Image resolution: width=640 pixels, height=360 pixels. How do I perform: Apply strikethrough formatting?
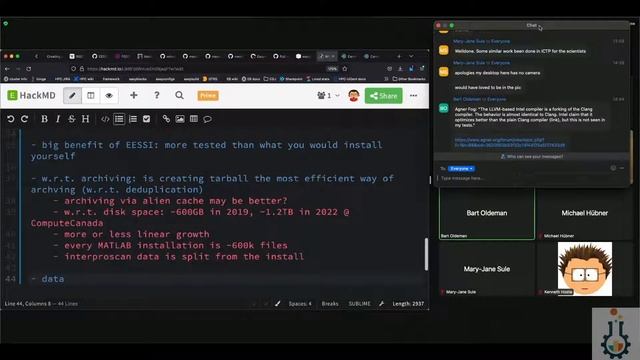pyautogui.click(x=71, y=119)
